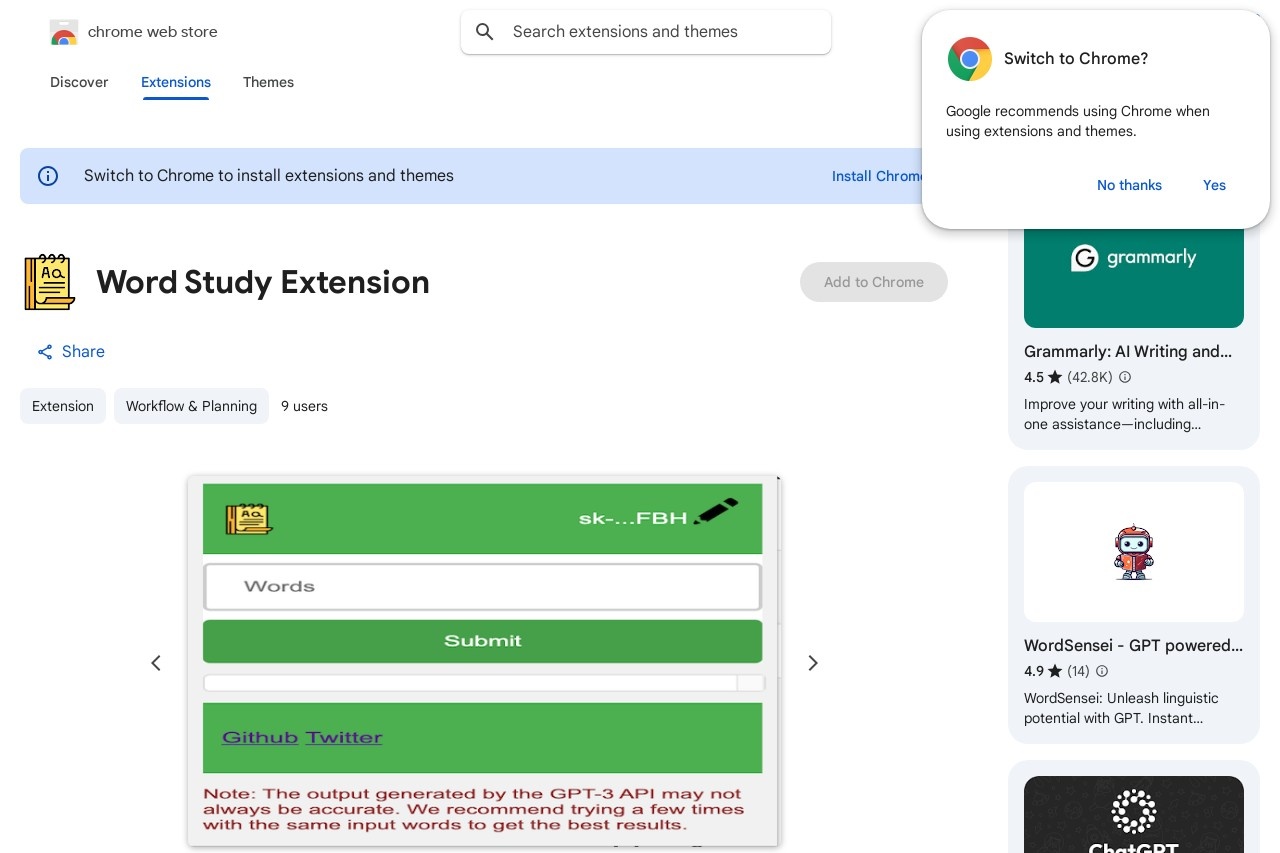This screenshot has width=1280, height=853.
Task: Click the Extension category chip
Action: coord(63,406)
